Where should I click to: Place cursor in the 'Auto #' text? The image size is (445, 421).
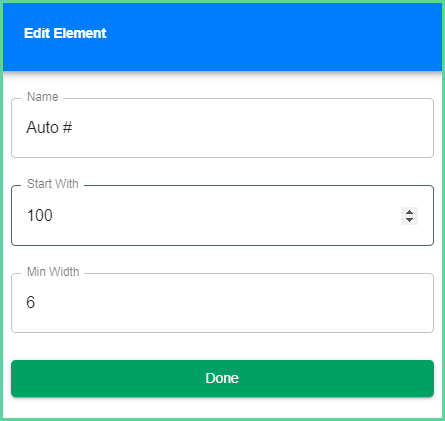click(x=49, y=127)
